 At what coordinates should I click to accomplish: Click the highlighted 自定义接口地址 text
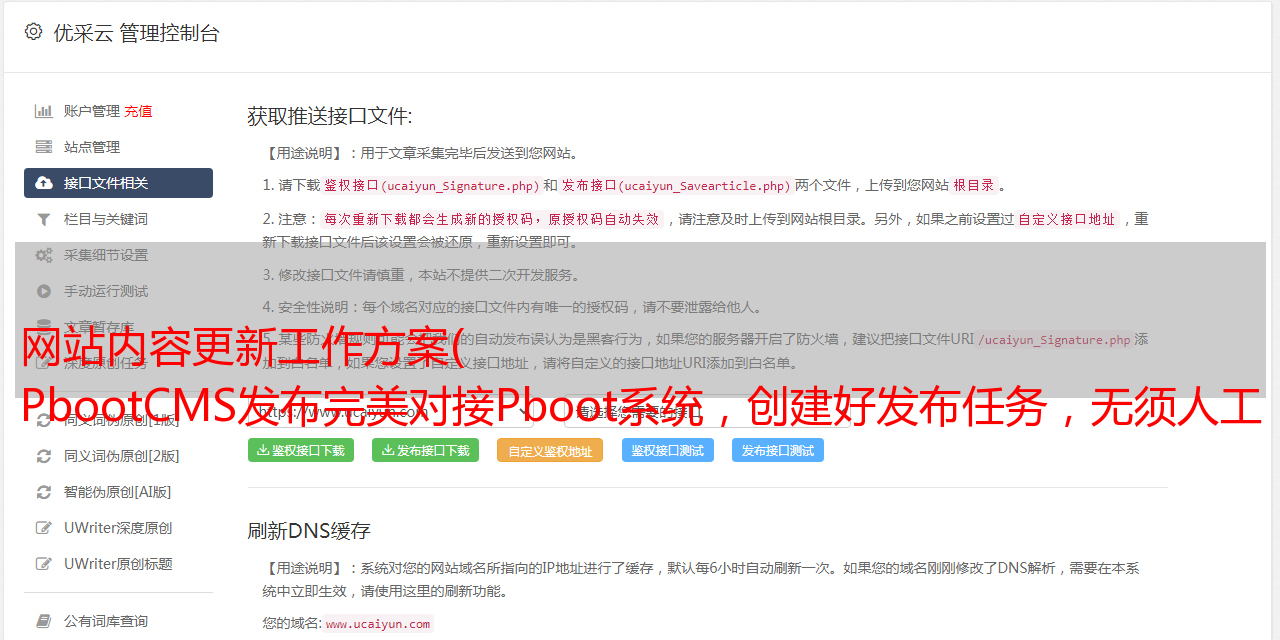[x=1067, y=219]
